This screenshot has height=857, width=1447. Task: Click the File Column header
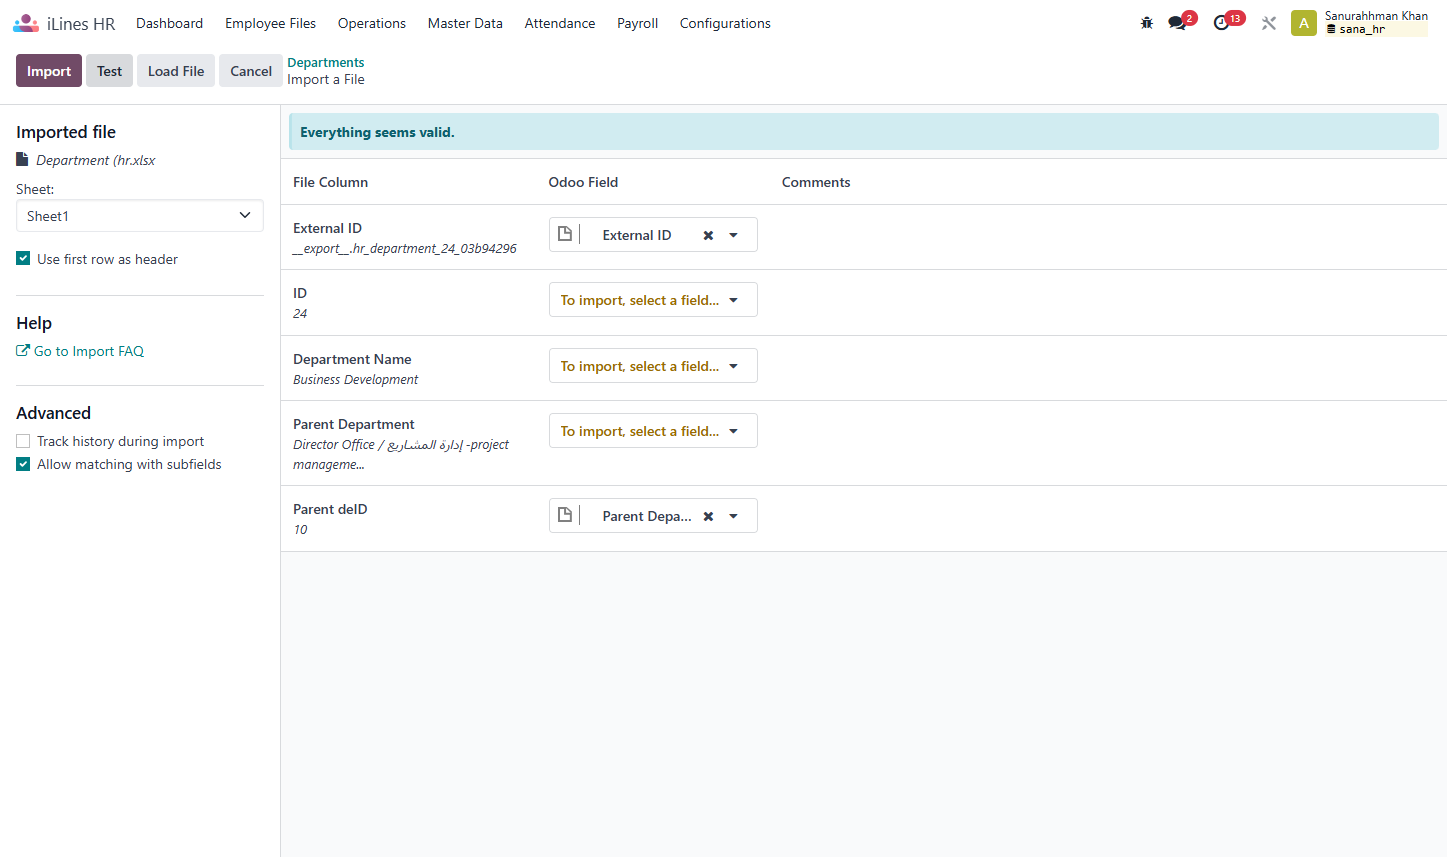pos(330,182)
